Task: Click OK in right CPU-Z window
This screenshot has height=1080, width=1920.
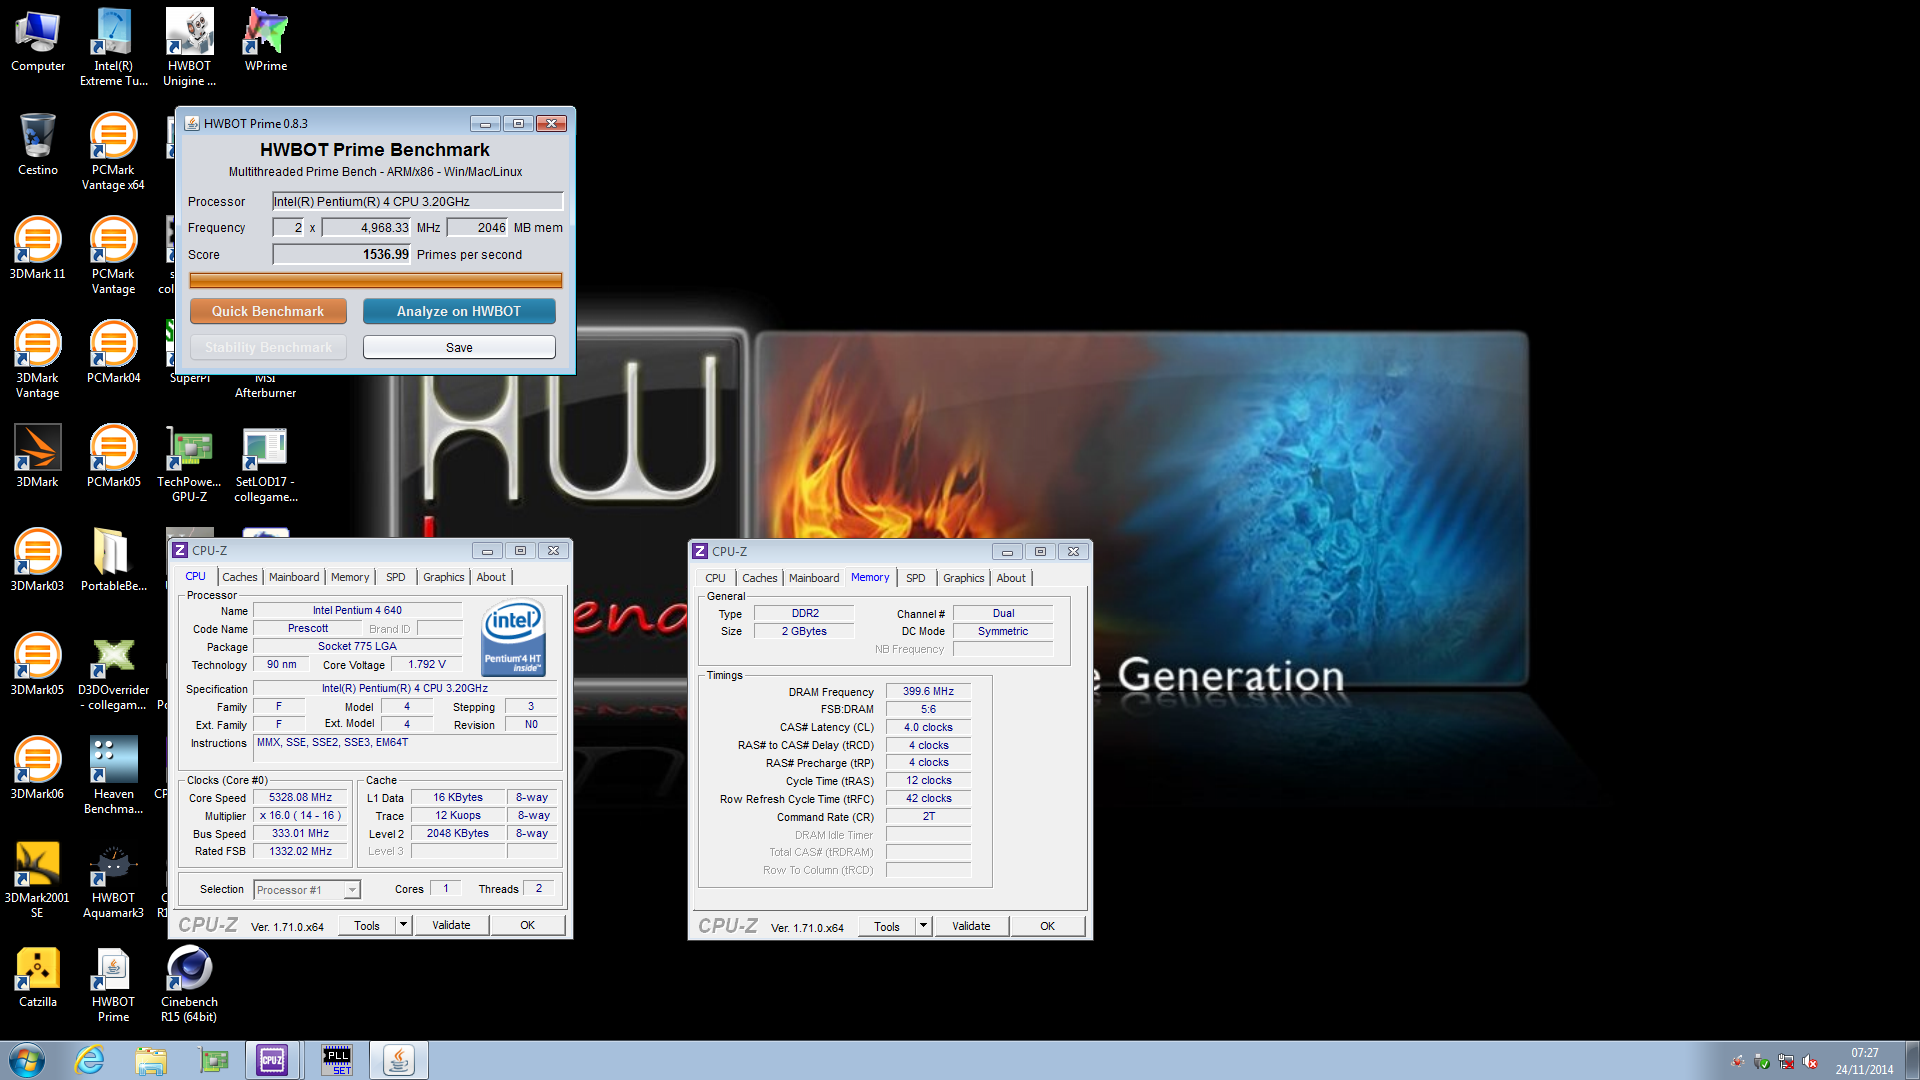Action: pyautogui.click(x=1047, y=926)
